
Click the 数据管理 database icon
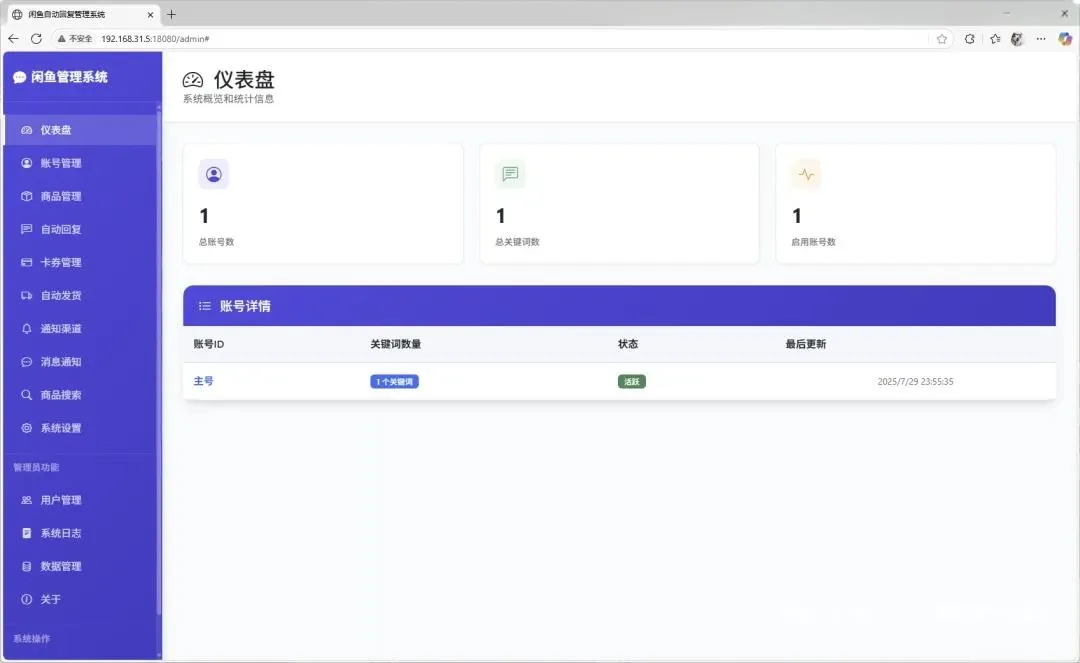point(26,566)
